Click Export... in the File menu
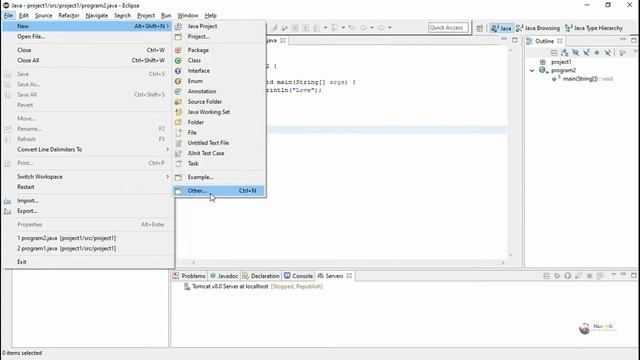This screenshot has width=640, height=360. click(x=88, y=211)
